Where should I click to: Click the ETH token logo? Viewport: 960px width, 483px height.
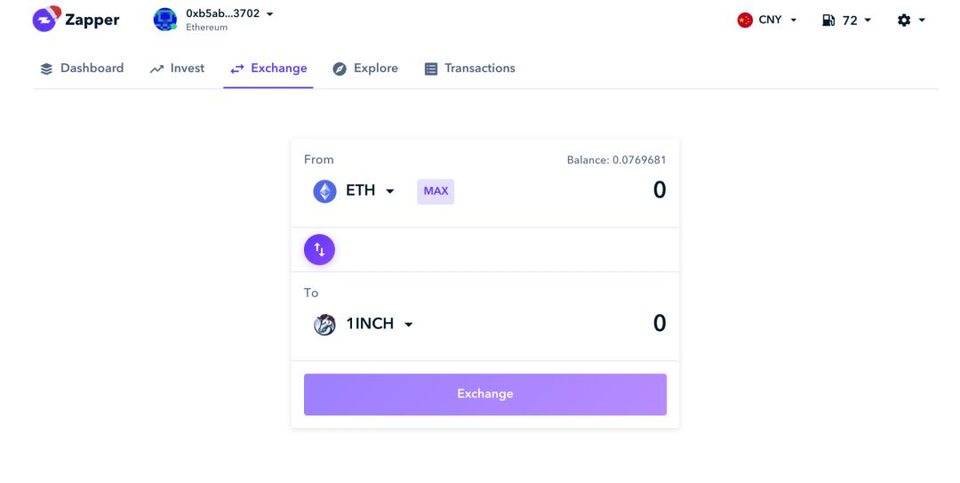tap(325, 191)
